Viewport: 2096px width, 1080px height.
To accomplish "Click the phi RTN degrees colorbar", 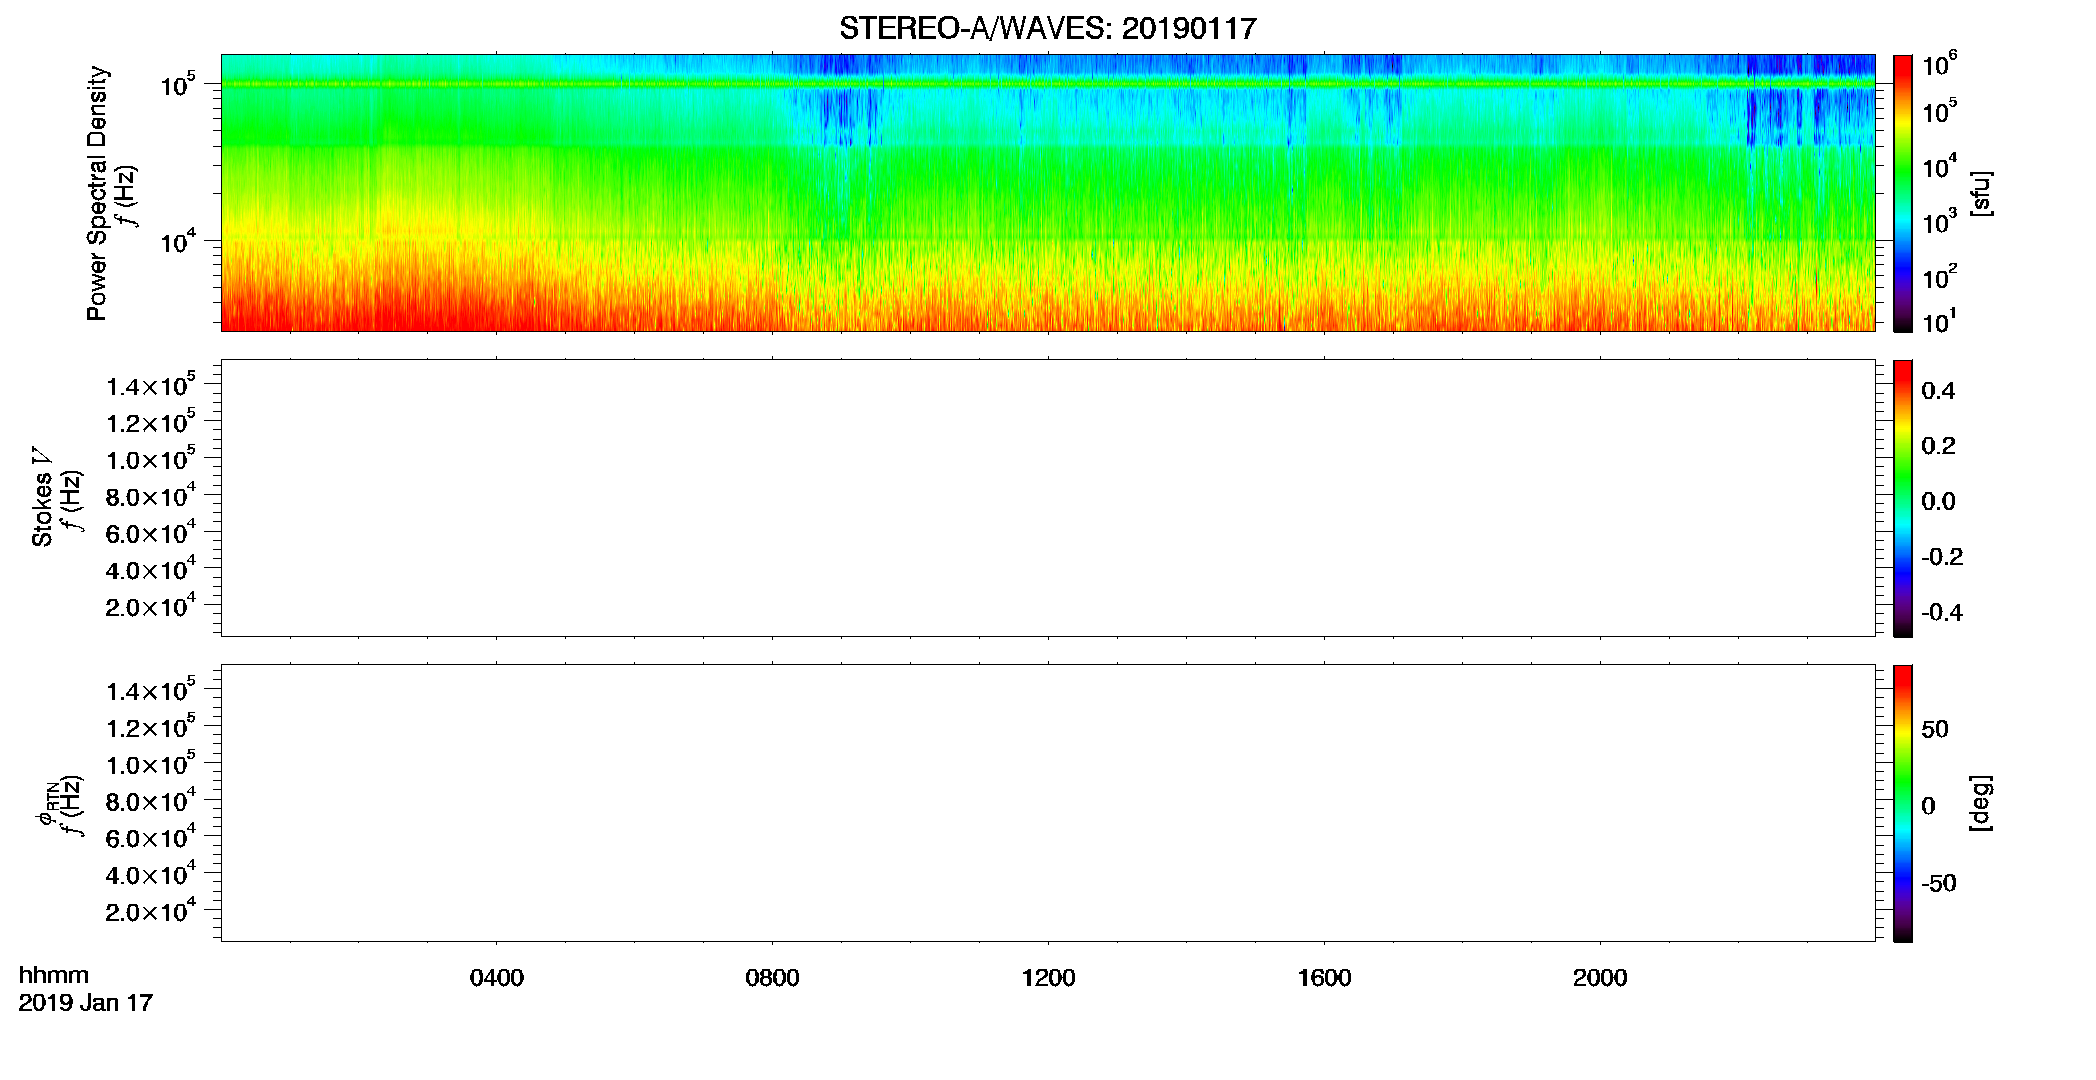I will tap(1902, 803).
